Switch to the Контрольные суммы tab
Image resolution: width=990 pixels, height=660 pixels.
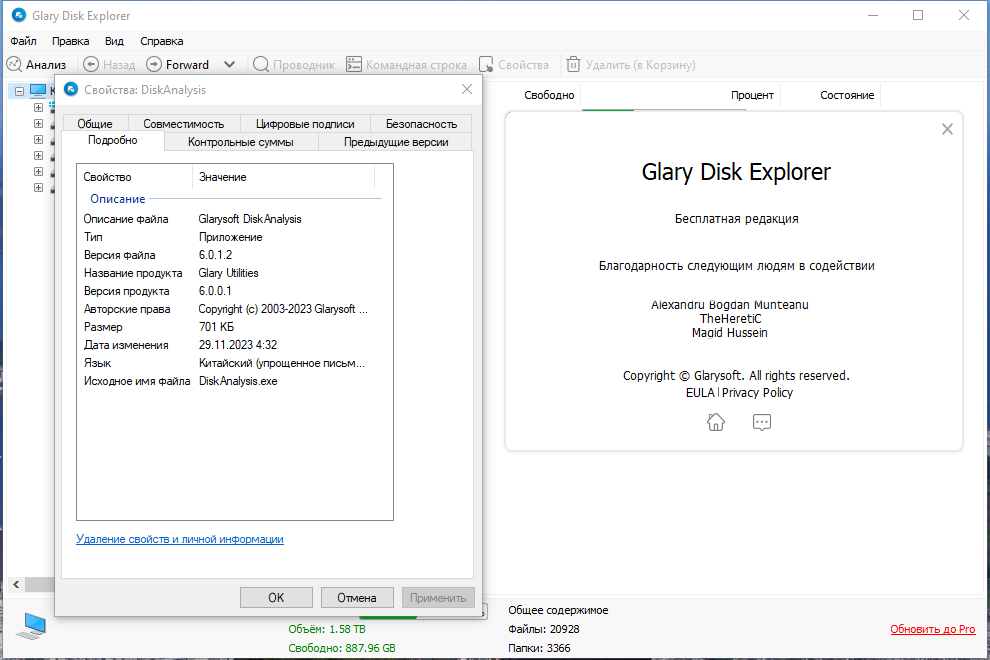coord(241,142)
